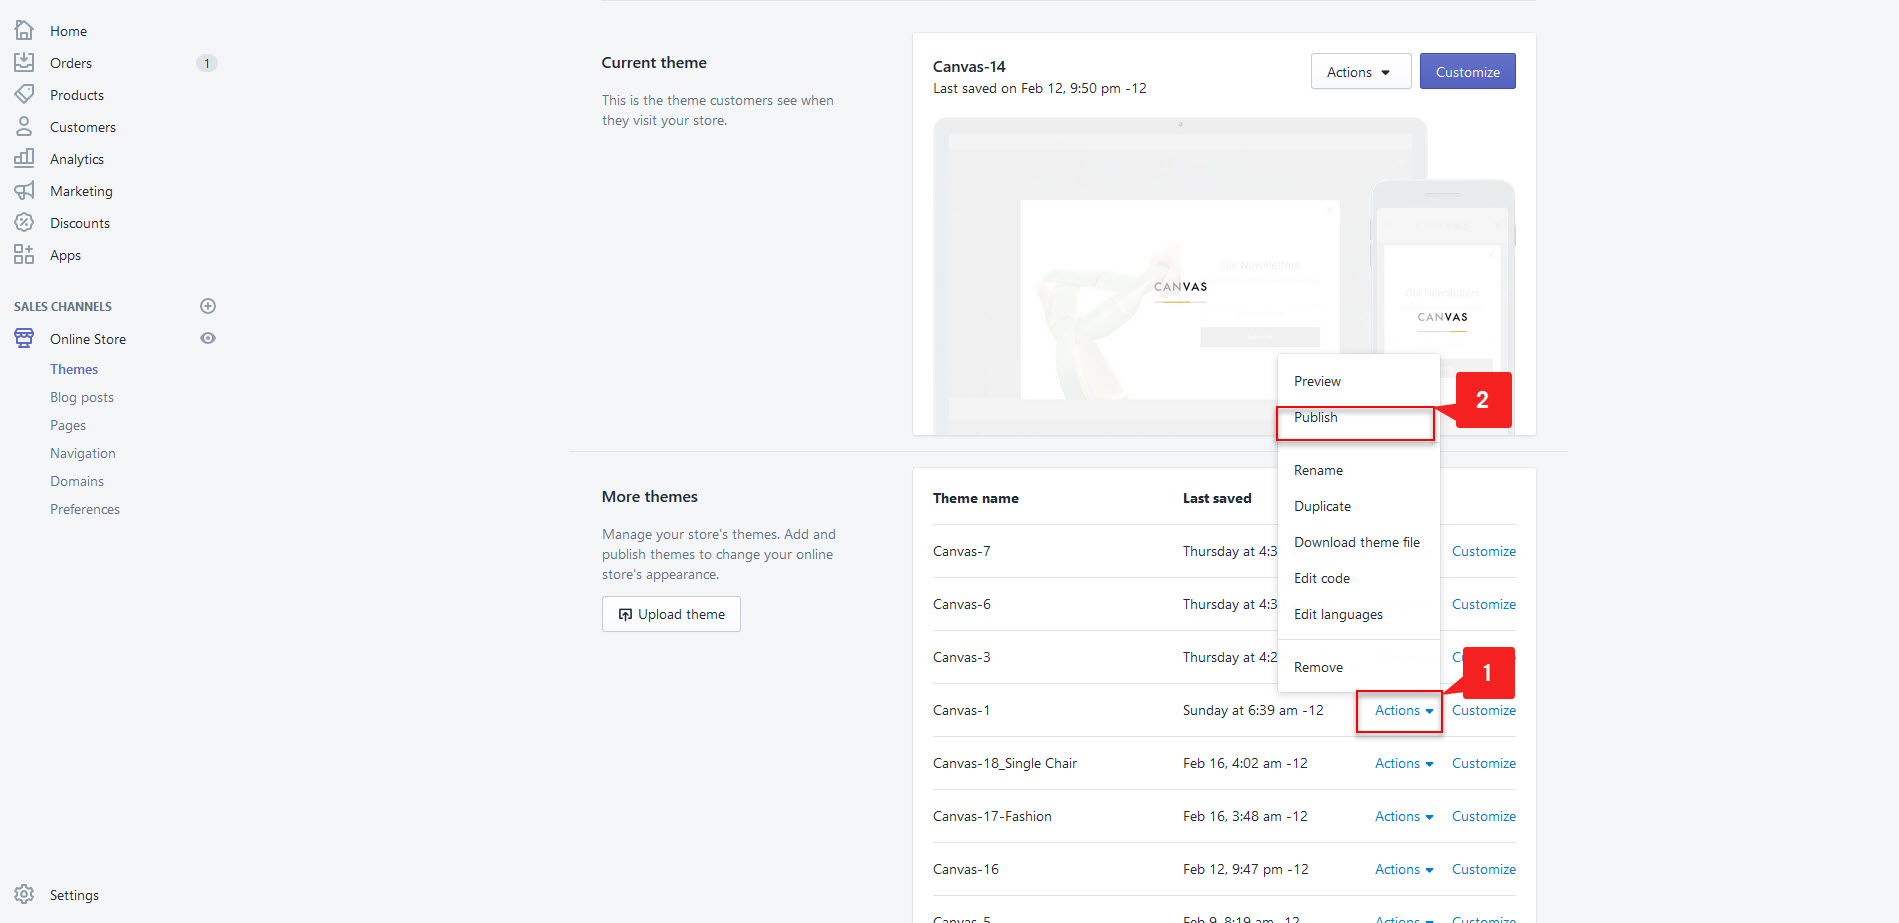Customize the current theme Canvas-14
Screen dimensions: 1899x923
tap(1467, 72)
